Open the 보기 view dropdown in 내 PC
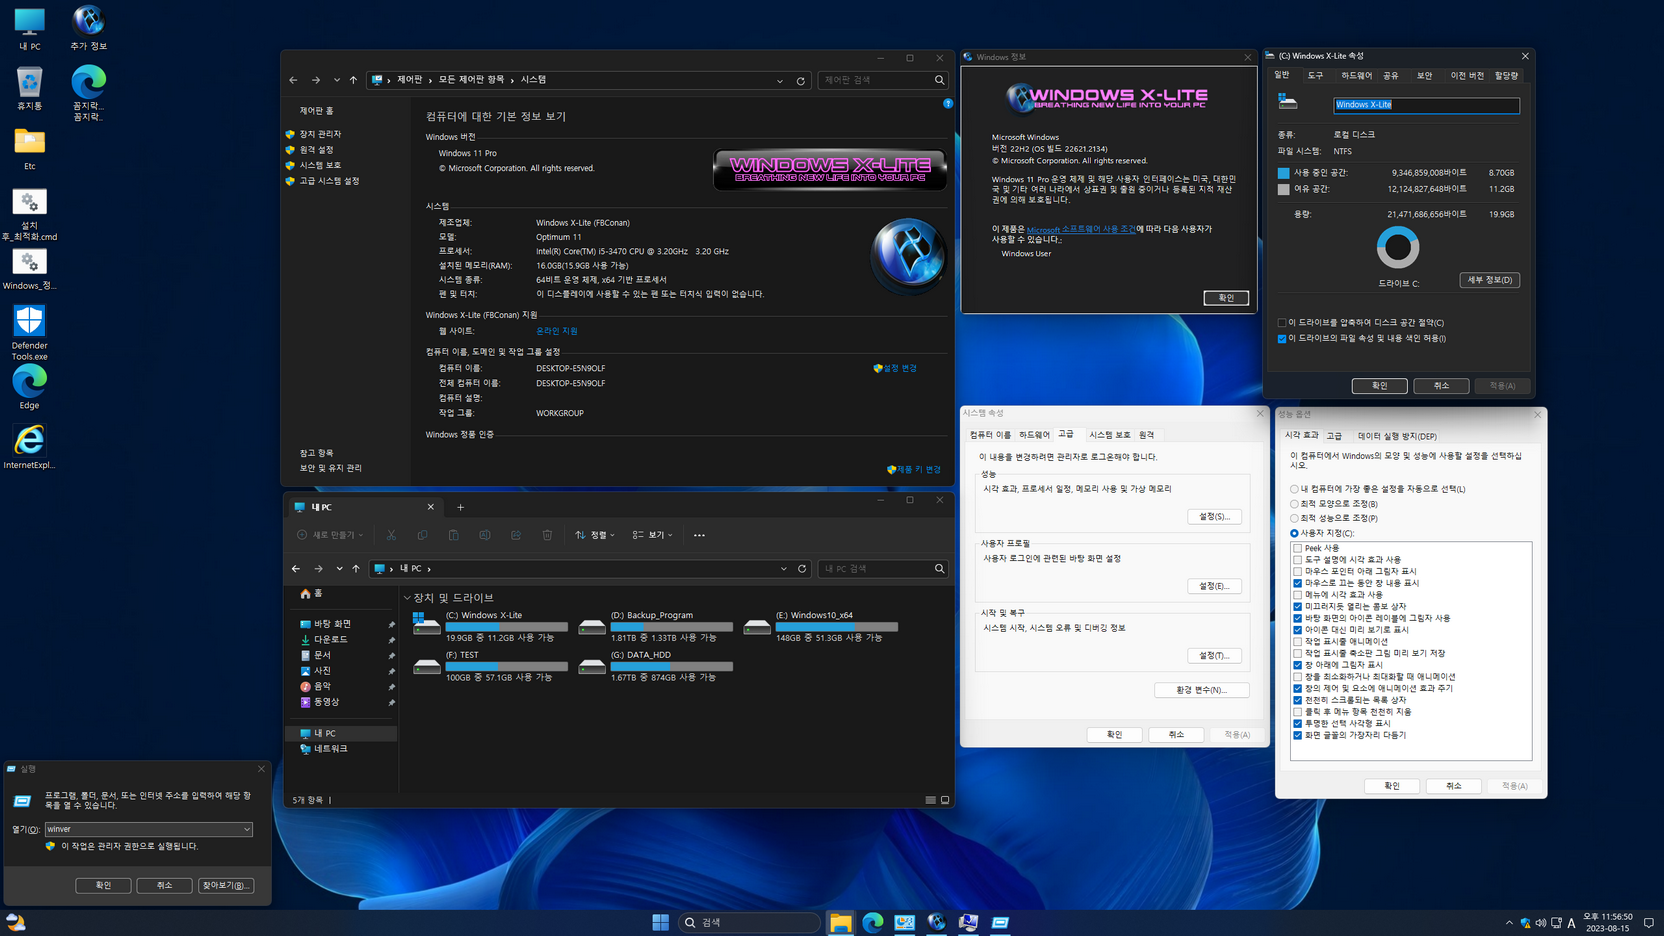 (x=652, y=535)
